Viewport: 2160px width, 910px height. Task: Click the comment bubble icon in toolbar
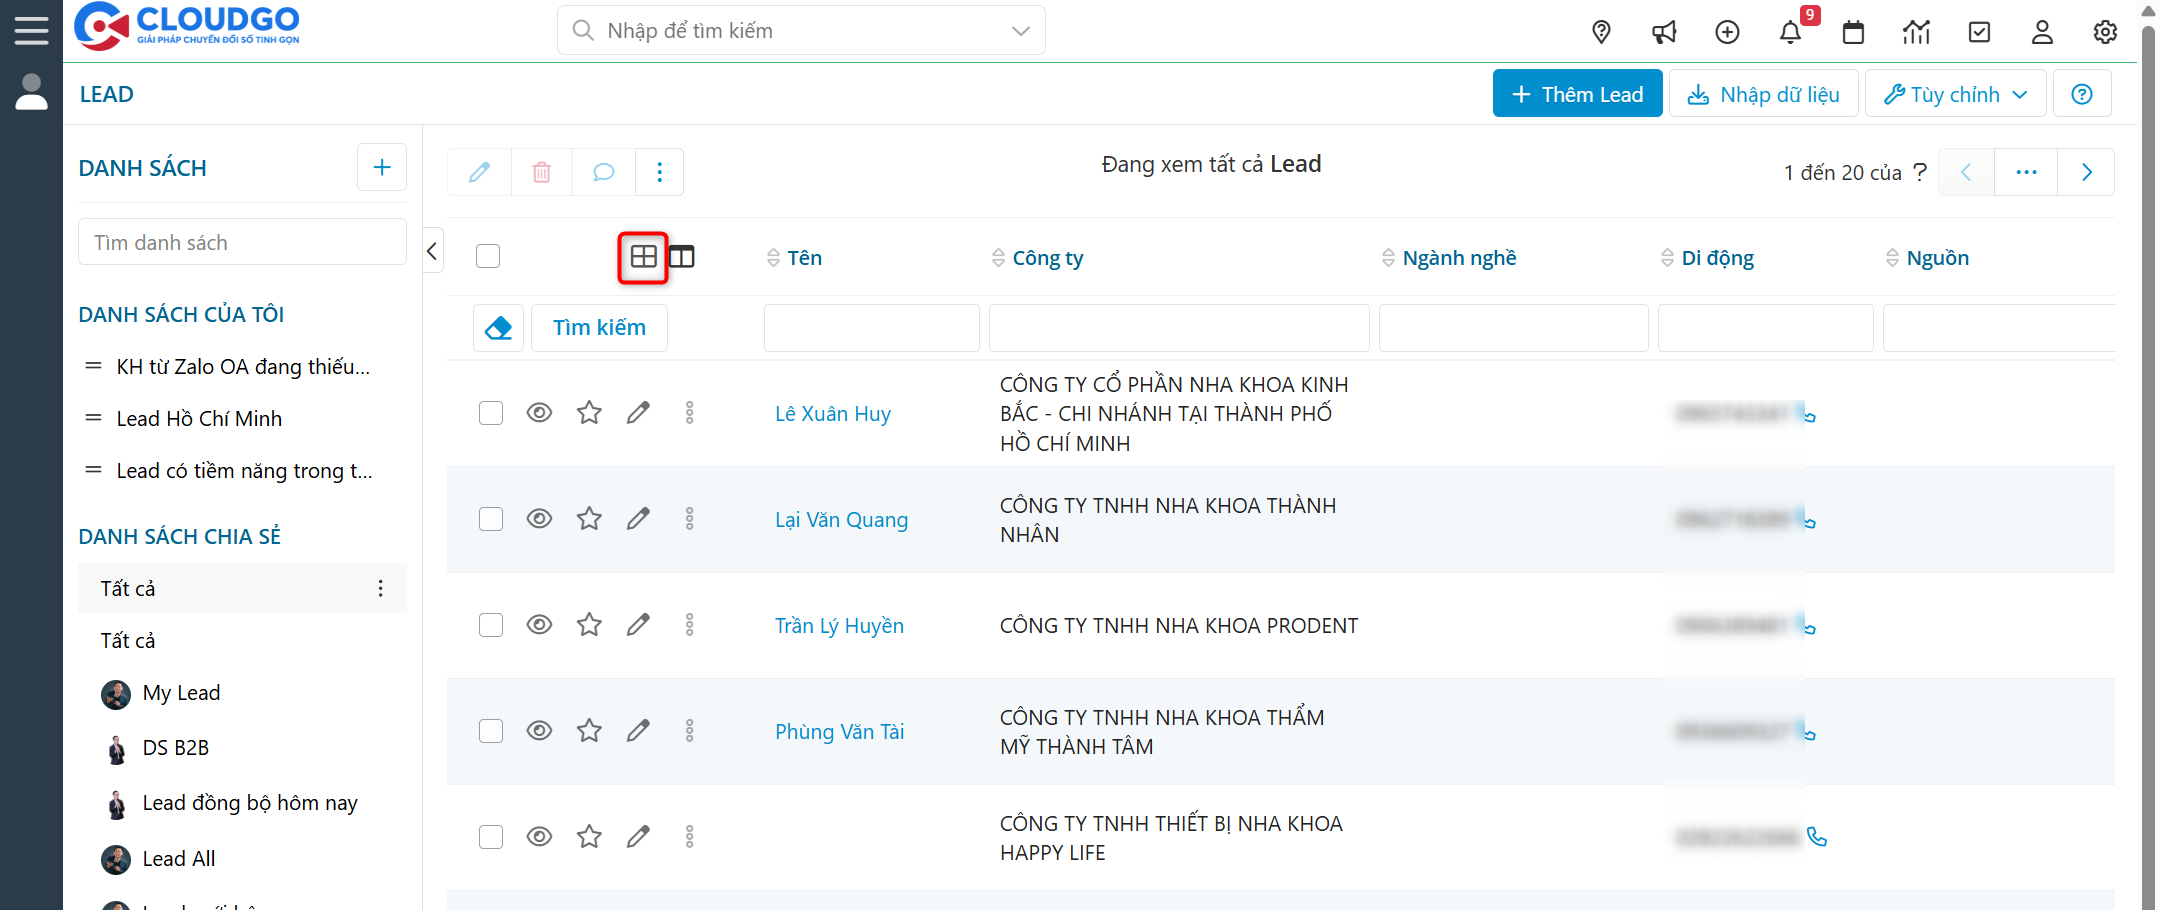click(x=603, y=172)
